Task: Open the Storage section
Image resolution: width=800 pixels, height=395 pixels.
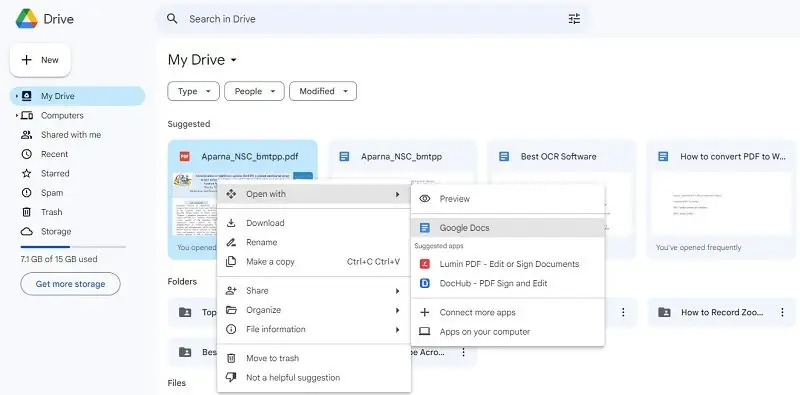Action: point(78,232)
